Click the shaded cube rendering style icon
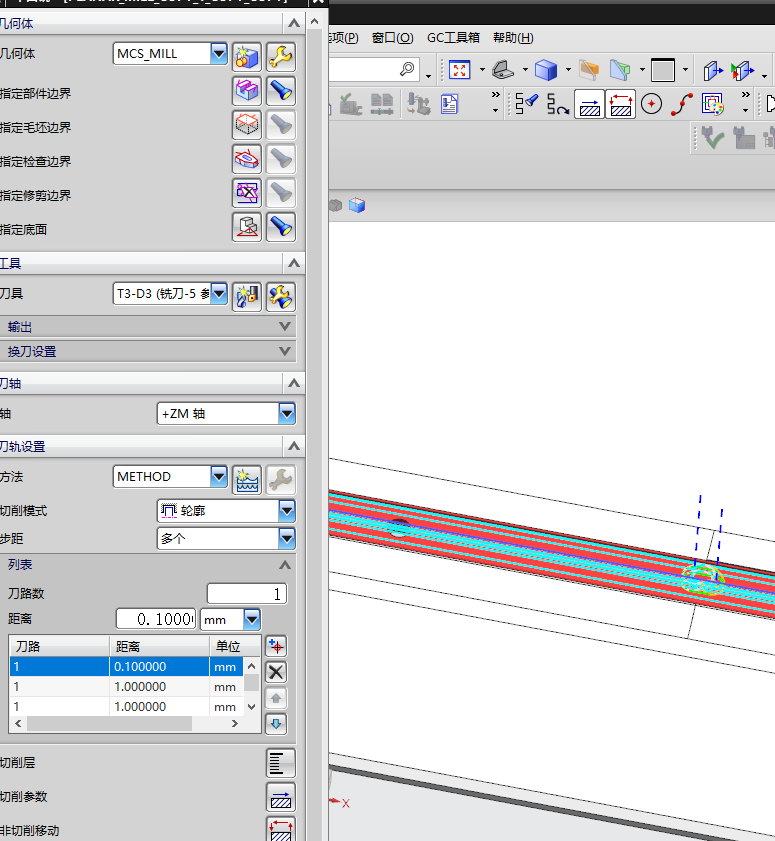The width and height of the screenshot is (775, 841). click(545, 70)
